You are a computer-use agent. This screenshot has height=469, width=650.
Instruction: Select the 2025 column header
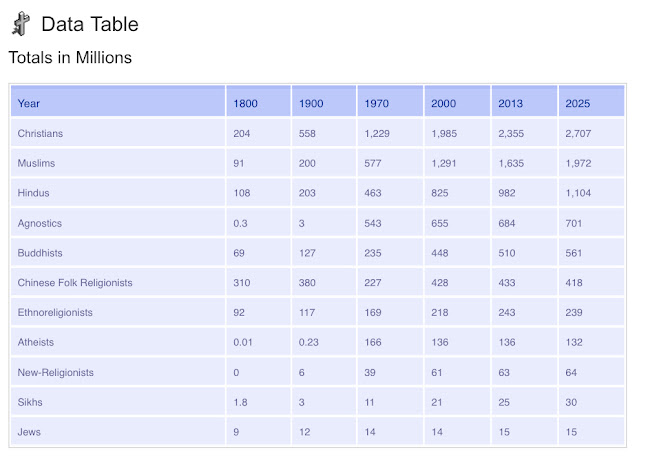pos(578,103)
